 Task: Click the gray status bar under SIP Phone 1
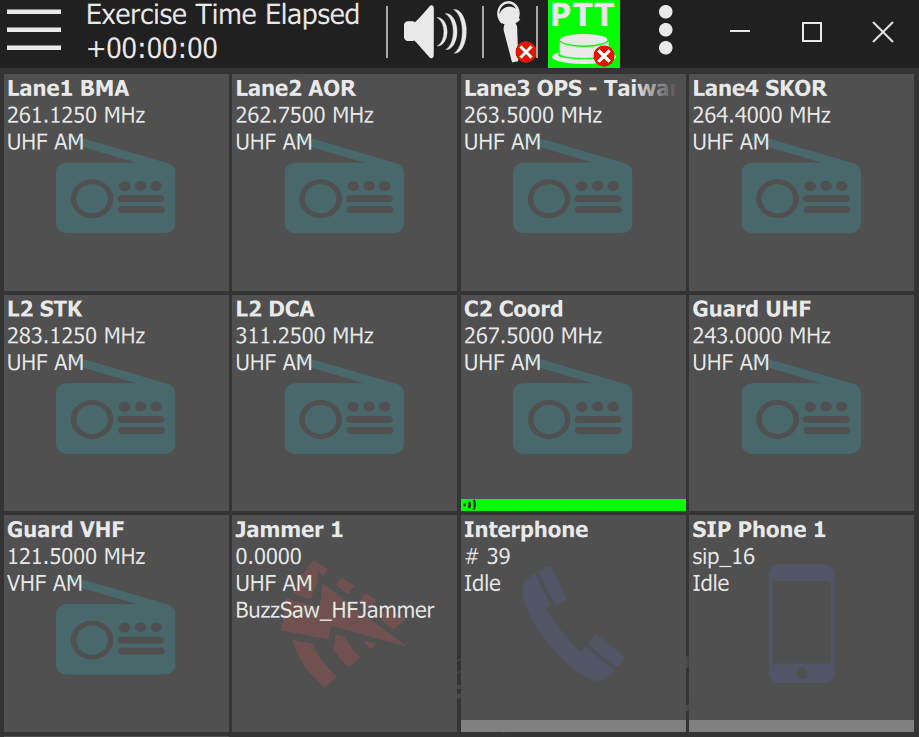tap(801, 726)
